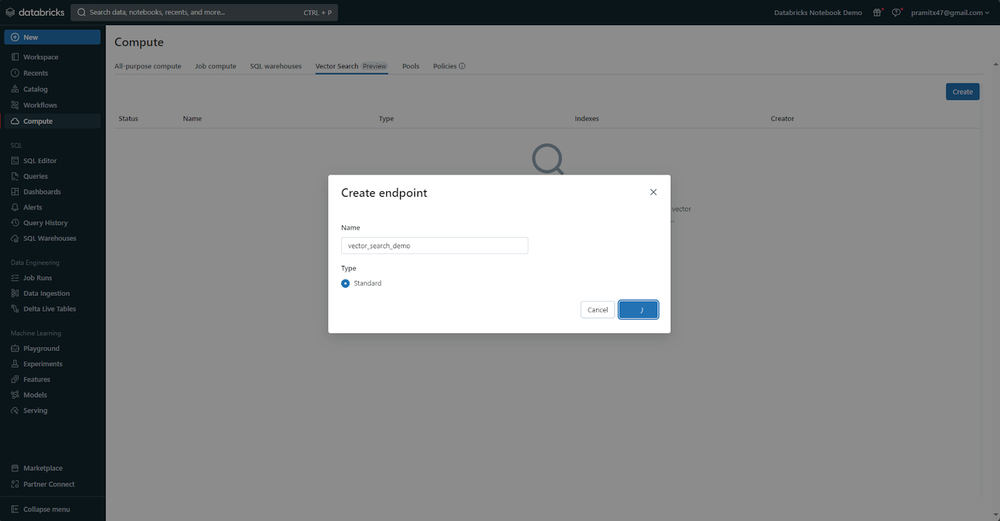Close the Create endpoint dialog
Image resolution: width=1000 pixels, height=521 pixels.
(x=653, y=192)
